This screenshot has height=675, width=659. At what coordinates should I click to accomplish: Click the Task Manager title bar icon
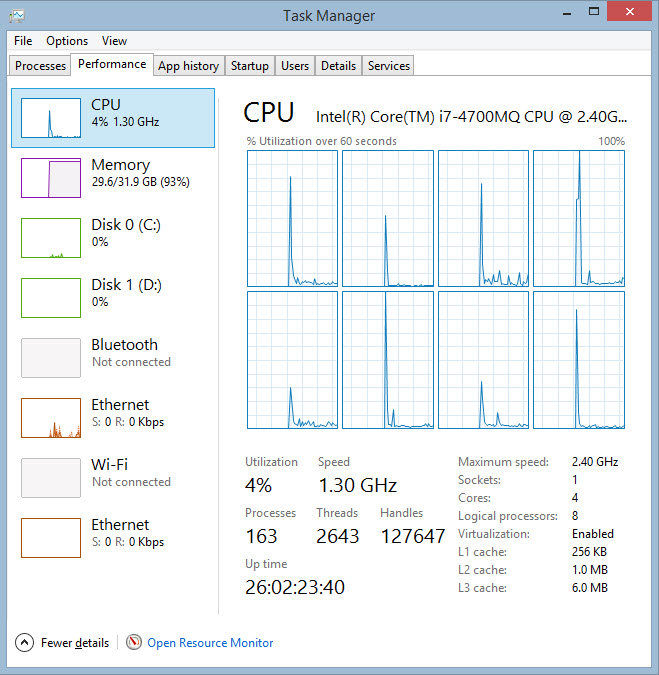17,15
